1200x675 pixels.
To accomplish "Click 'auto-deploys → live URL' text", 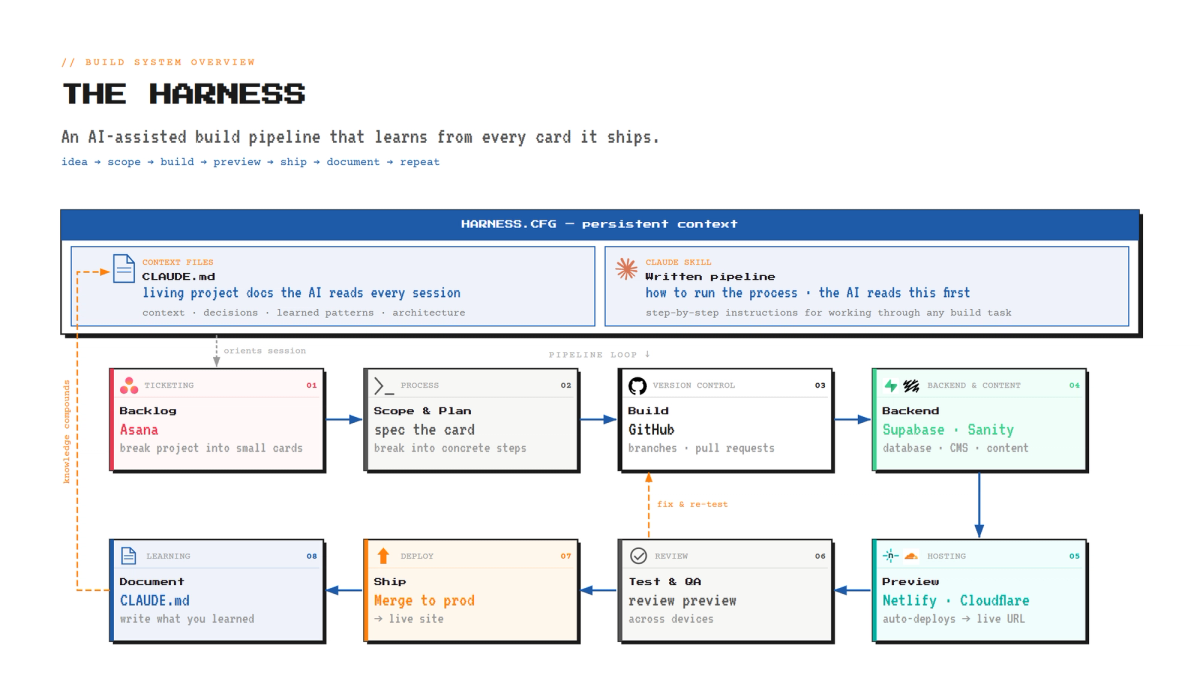I will coord(953,619).
